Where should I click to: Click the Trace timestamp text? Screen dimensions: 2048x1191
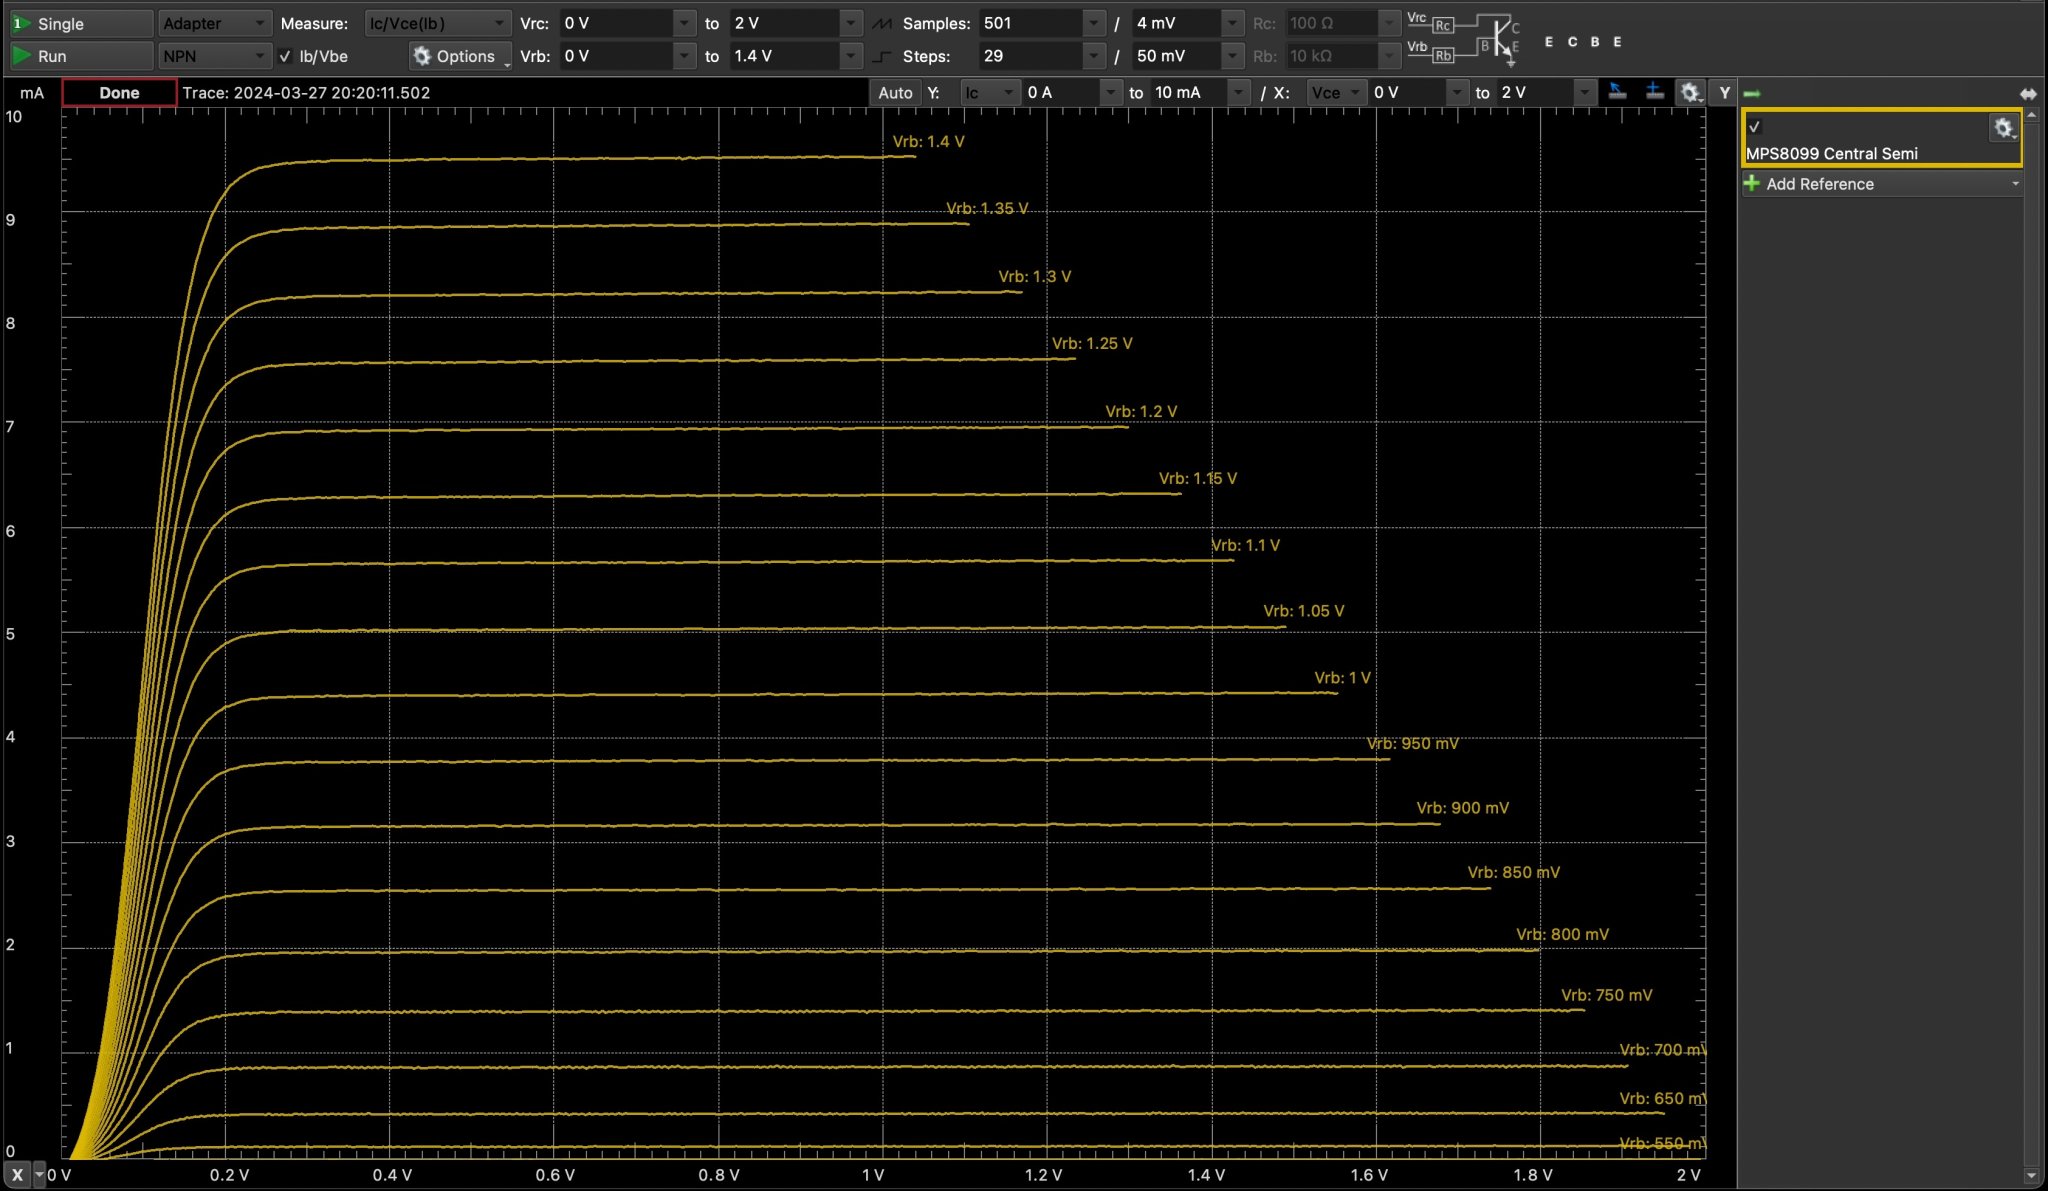click(306, 93)
